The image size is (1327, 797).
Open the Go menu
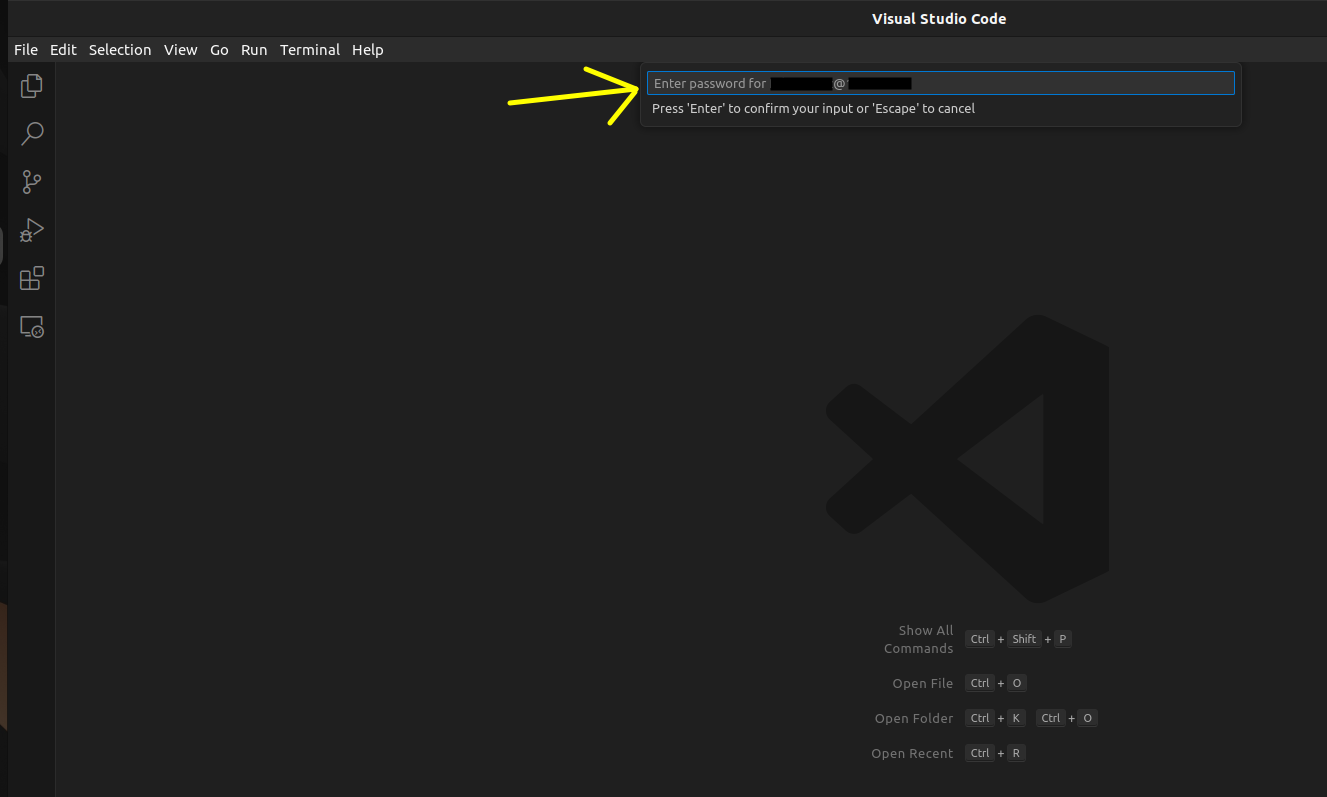coord(219,50)
